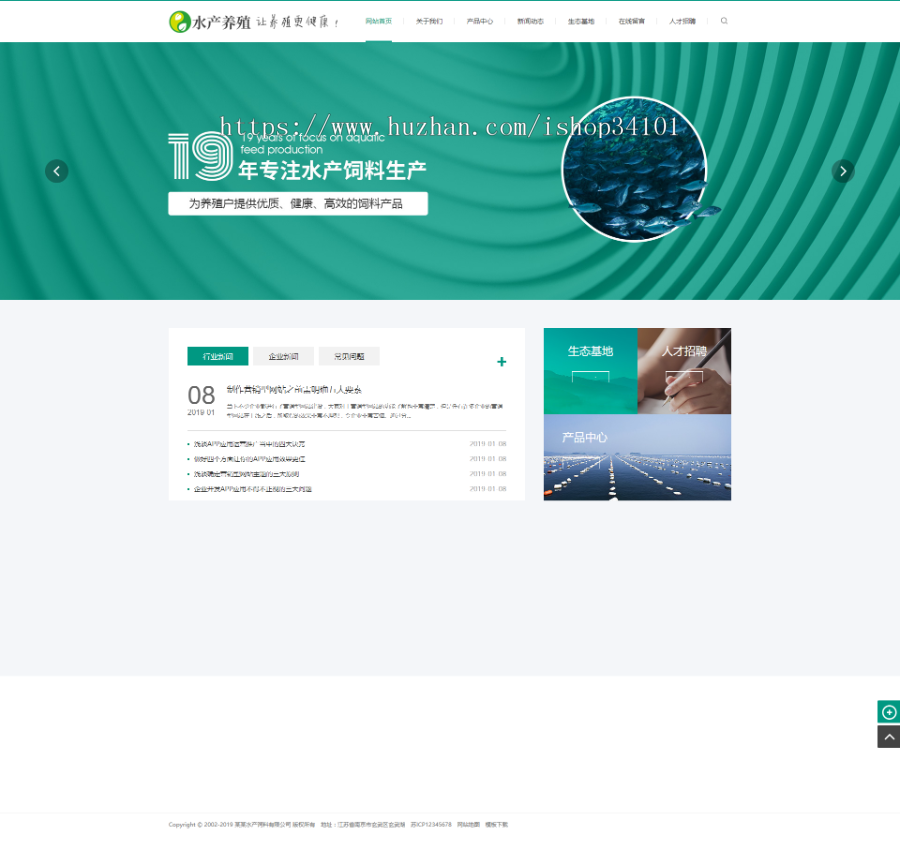Select the 行业新闻 news tab
This screenshot has height=850, width=900.
click(x=218, y=356)
